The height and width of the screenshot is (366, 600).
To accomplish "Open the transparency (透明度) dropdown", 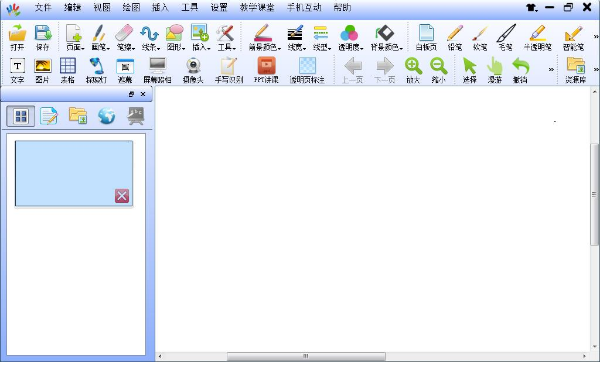I will (350, 38).
